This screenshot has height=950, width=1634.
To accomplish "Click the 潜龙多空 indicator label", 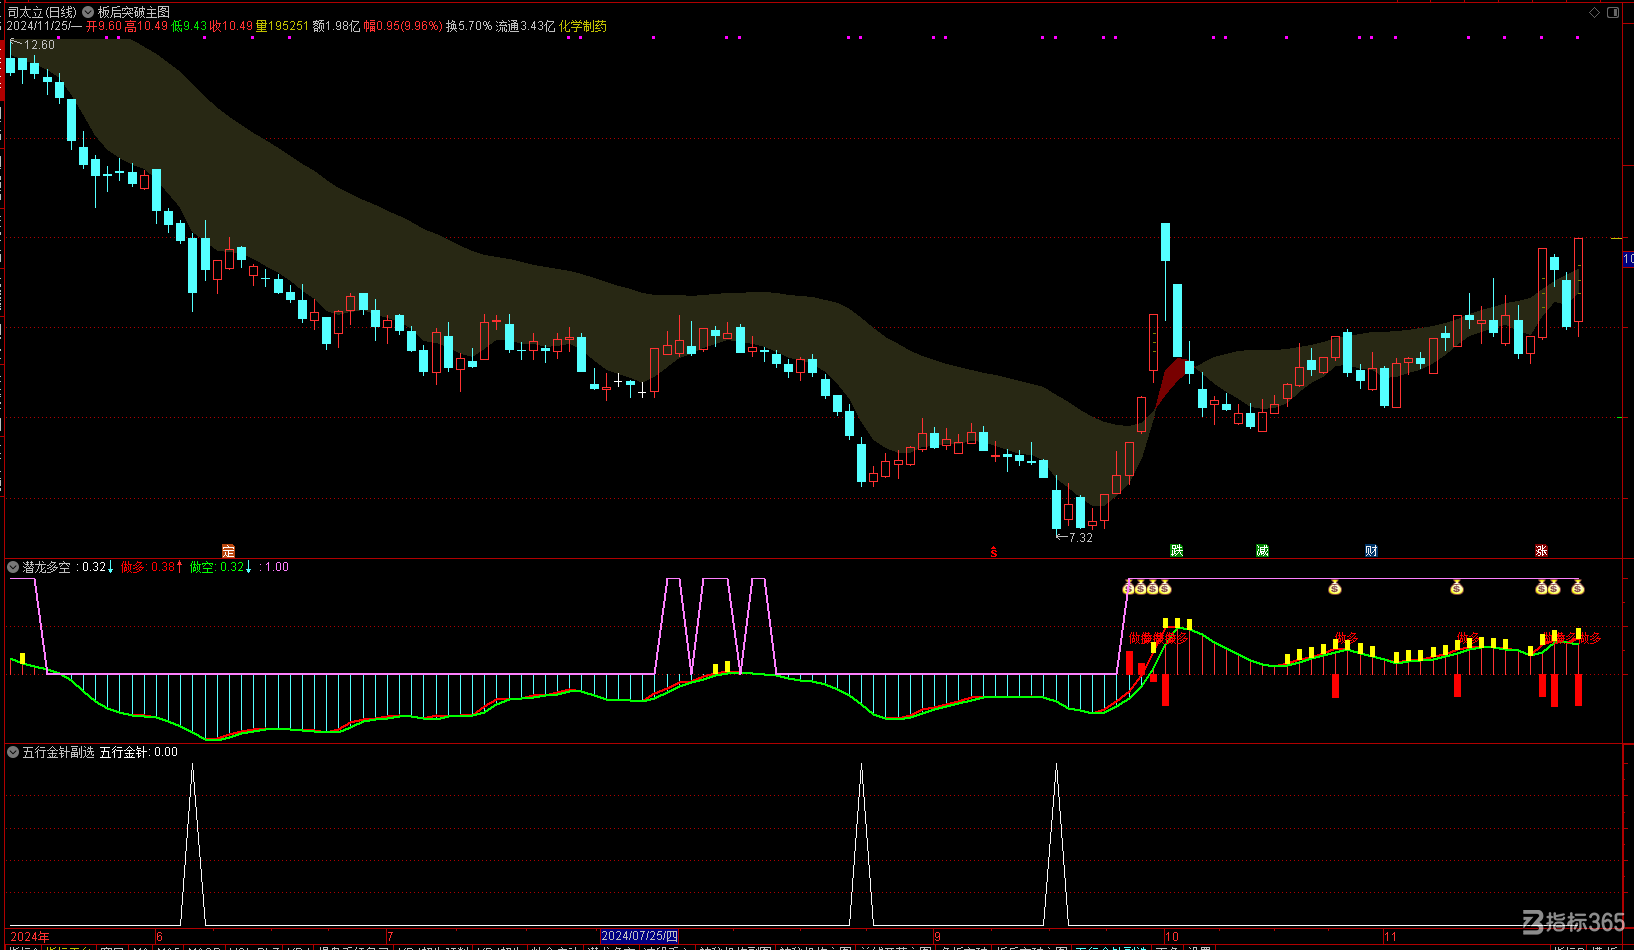I will click(x=47, y=567).
